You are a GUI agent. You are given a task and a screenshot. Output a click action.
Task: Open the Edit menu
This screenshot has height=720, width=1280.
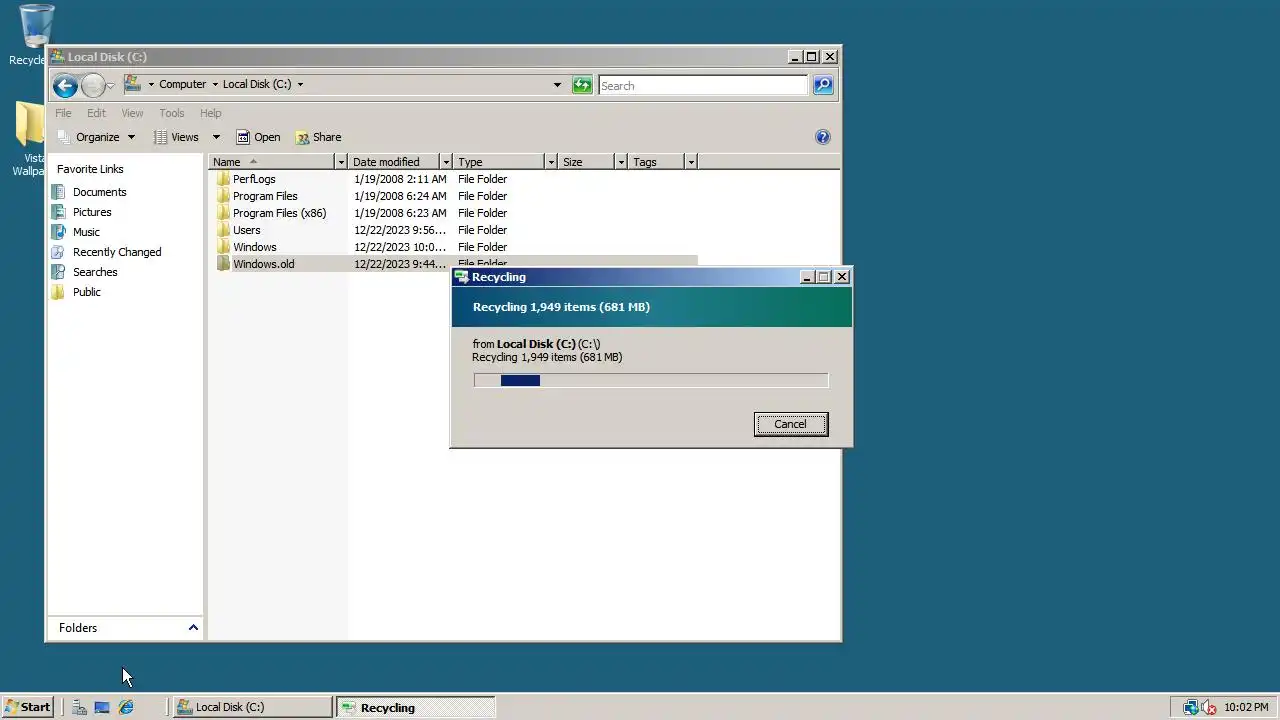pyautogui.click(x=96, y=113)
